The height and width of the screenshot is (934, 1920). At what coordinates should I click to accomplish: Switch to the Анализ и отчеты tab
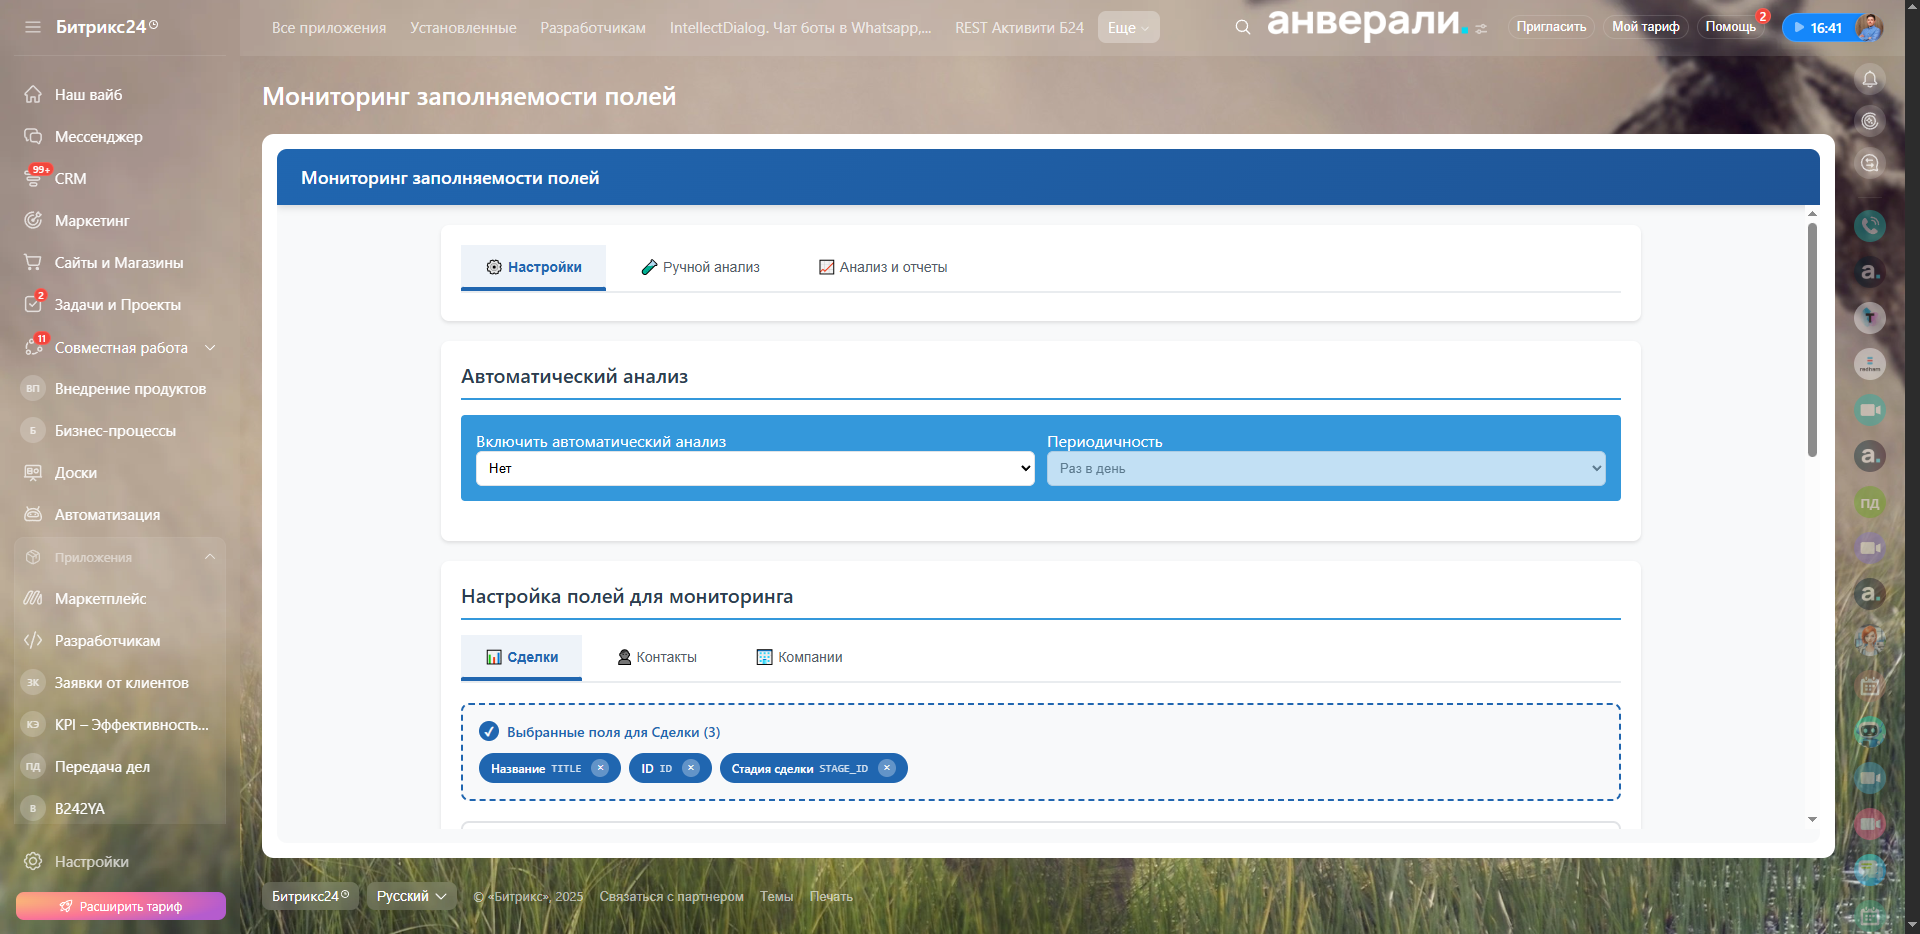click(x=883, y=267)
